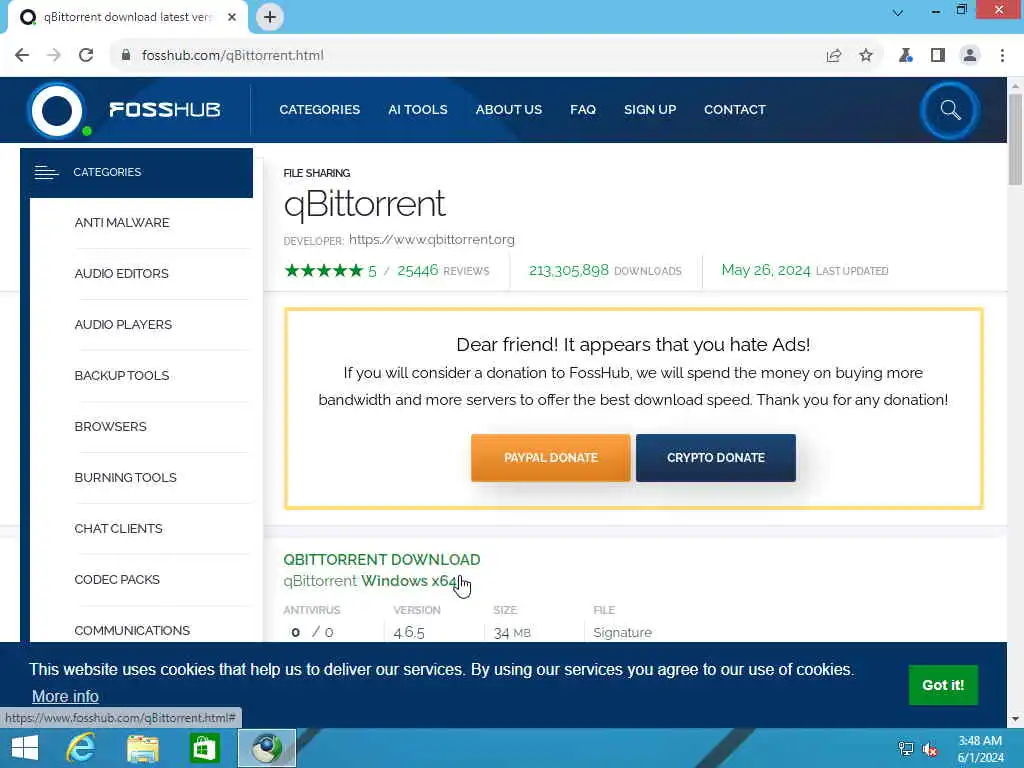The width and height of the screenshot is (1024, 768).
Task: Click the QBITTORRENT DOWNLOAD heading
Action: (382, 560)
